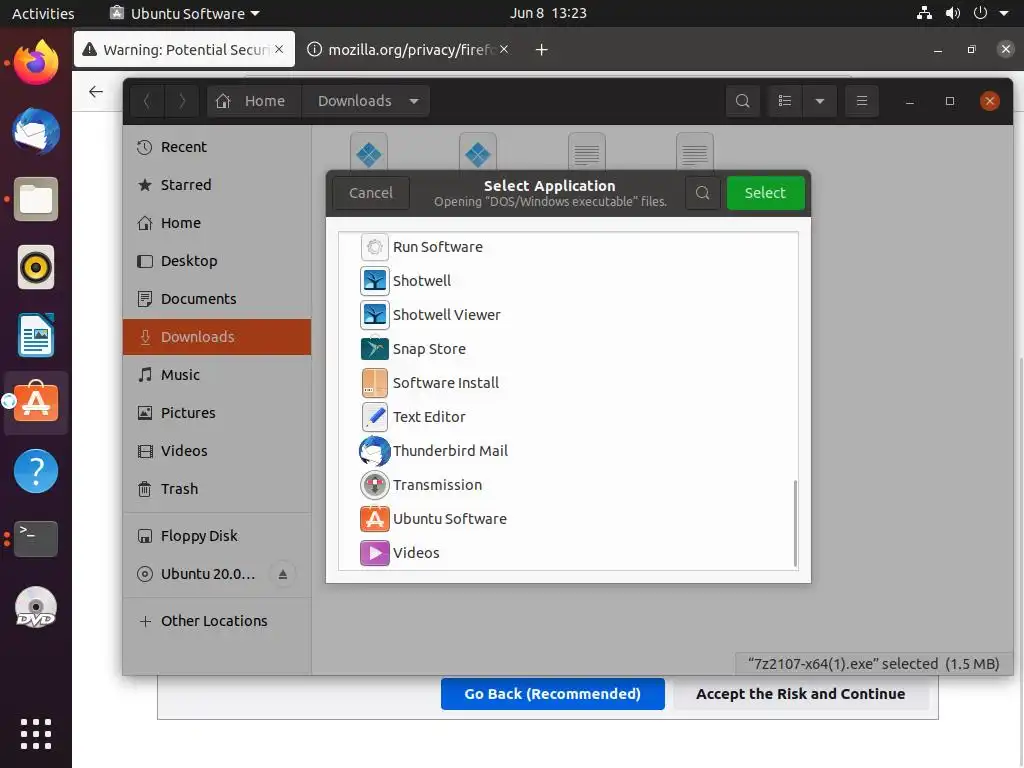
Task: Open Pictures in Files sidebar
Action: 217,413
